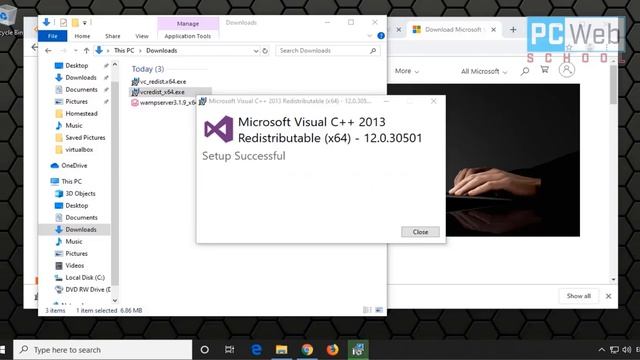The image size is (640, 360).
Task: Open Local Disk (C:)
Action: pos(85,278)
